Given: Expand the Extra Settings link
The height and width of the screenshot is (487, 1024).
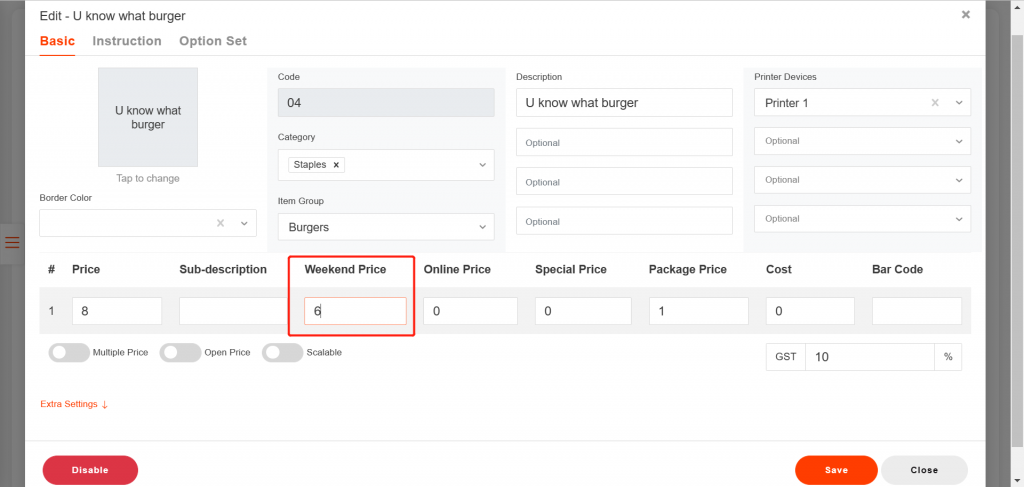Looking at the screenshot, I should 74,404.
